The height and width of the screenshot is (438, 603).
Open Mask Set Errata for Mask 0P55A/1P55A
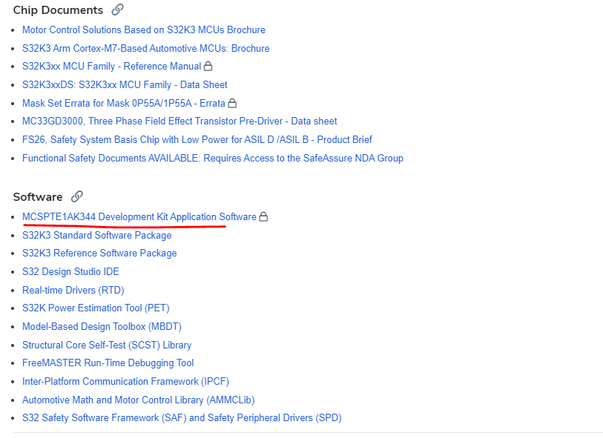click(123, 103)
